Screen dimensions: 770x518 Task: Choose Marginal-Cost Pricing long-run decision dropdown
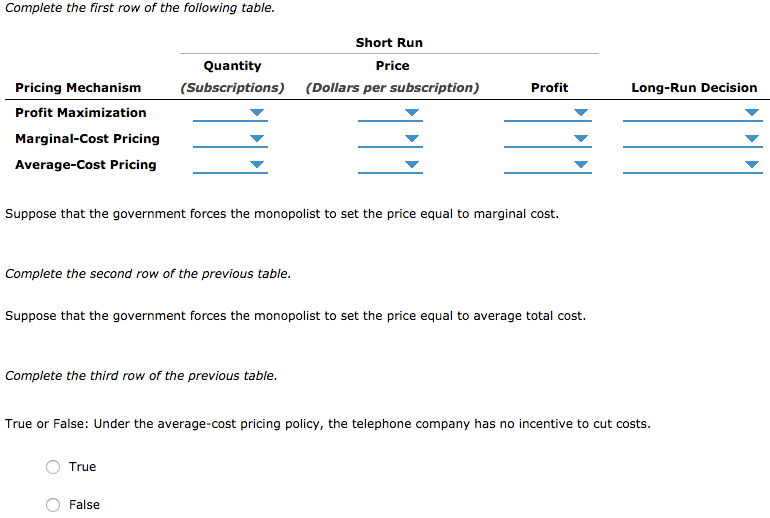click(692, 139)
